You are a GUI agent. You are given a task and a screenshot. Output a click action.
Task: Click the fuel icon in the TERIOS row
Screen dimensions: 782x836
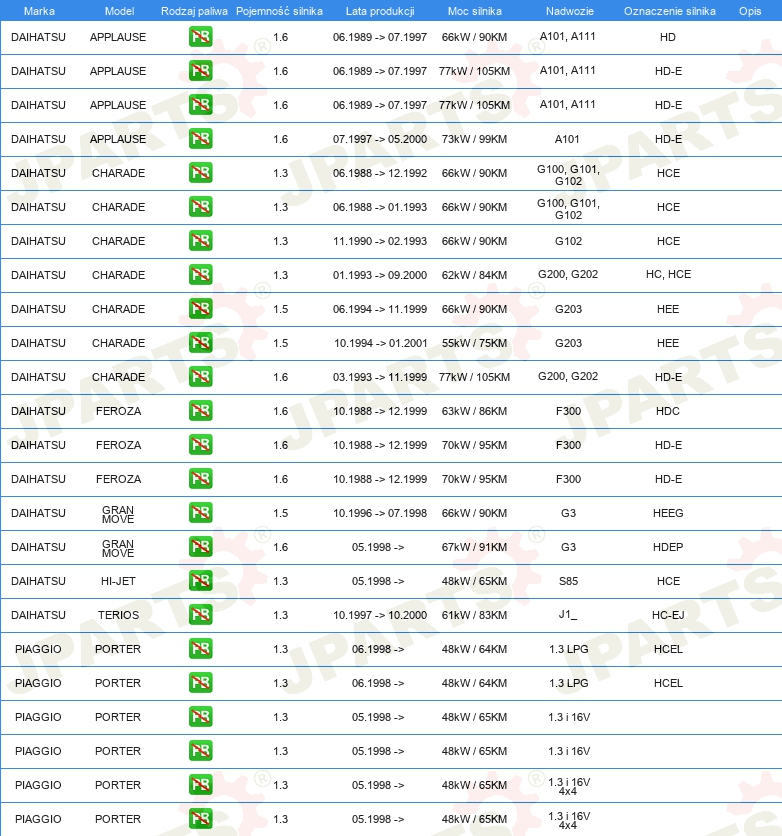pos(200,615)
